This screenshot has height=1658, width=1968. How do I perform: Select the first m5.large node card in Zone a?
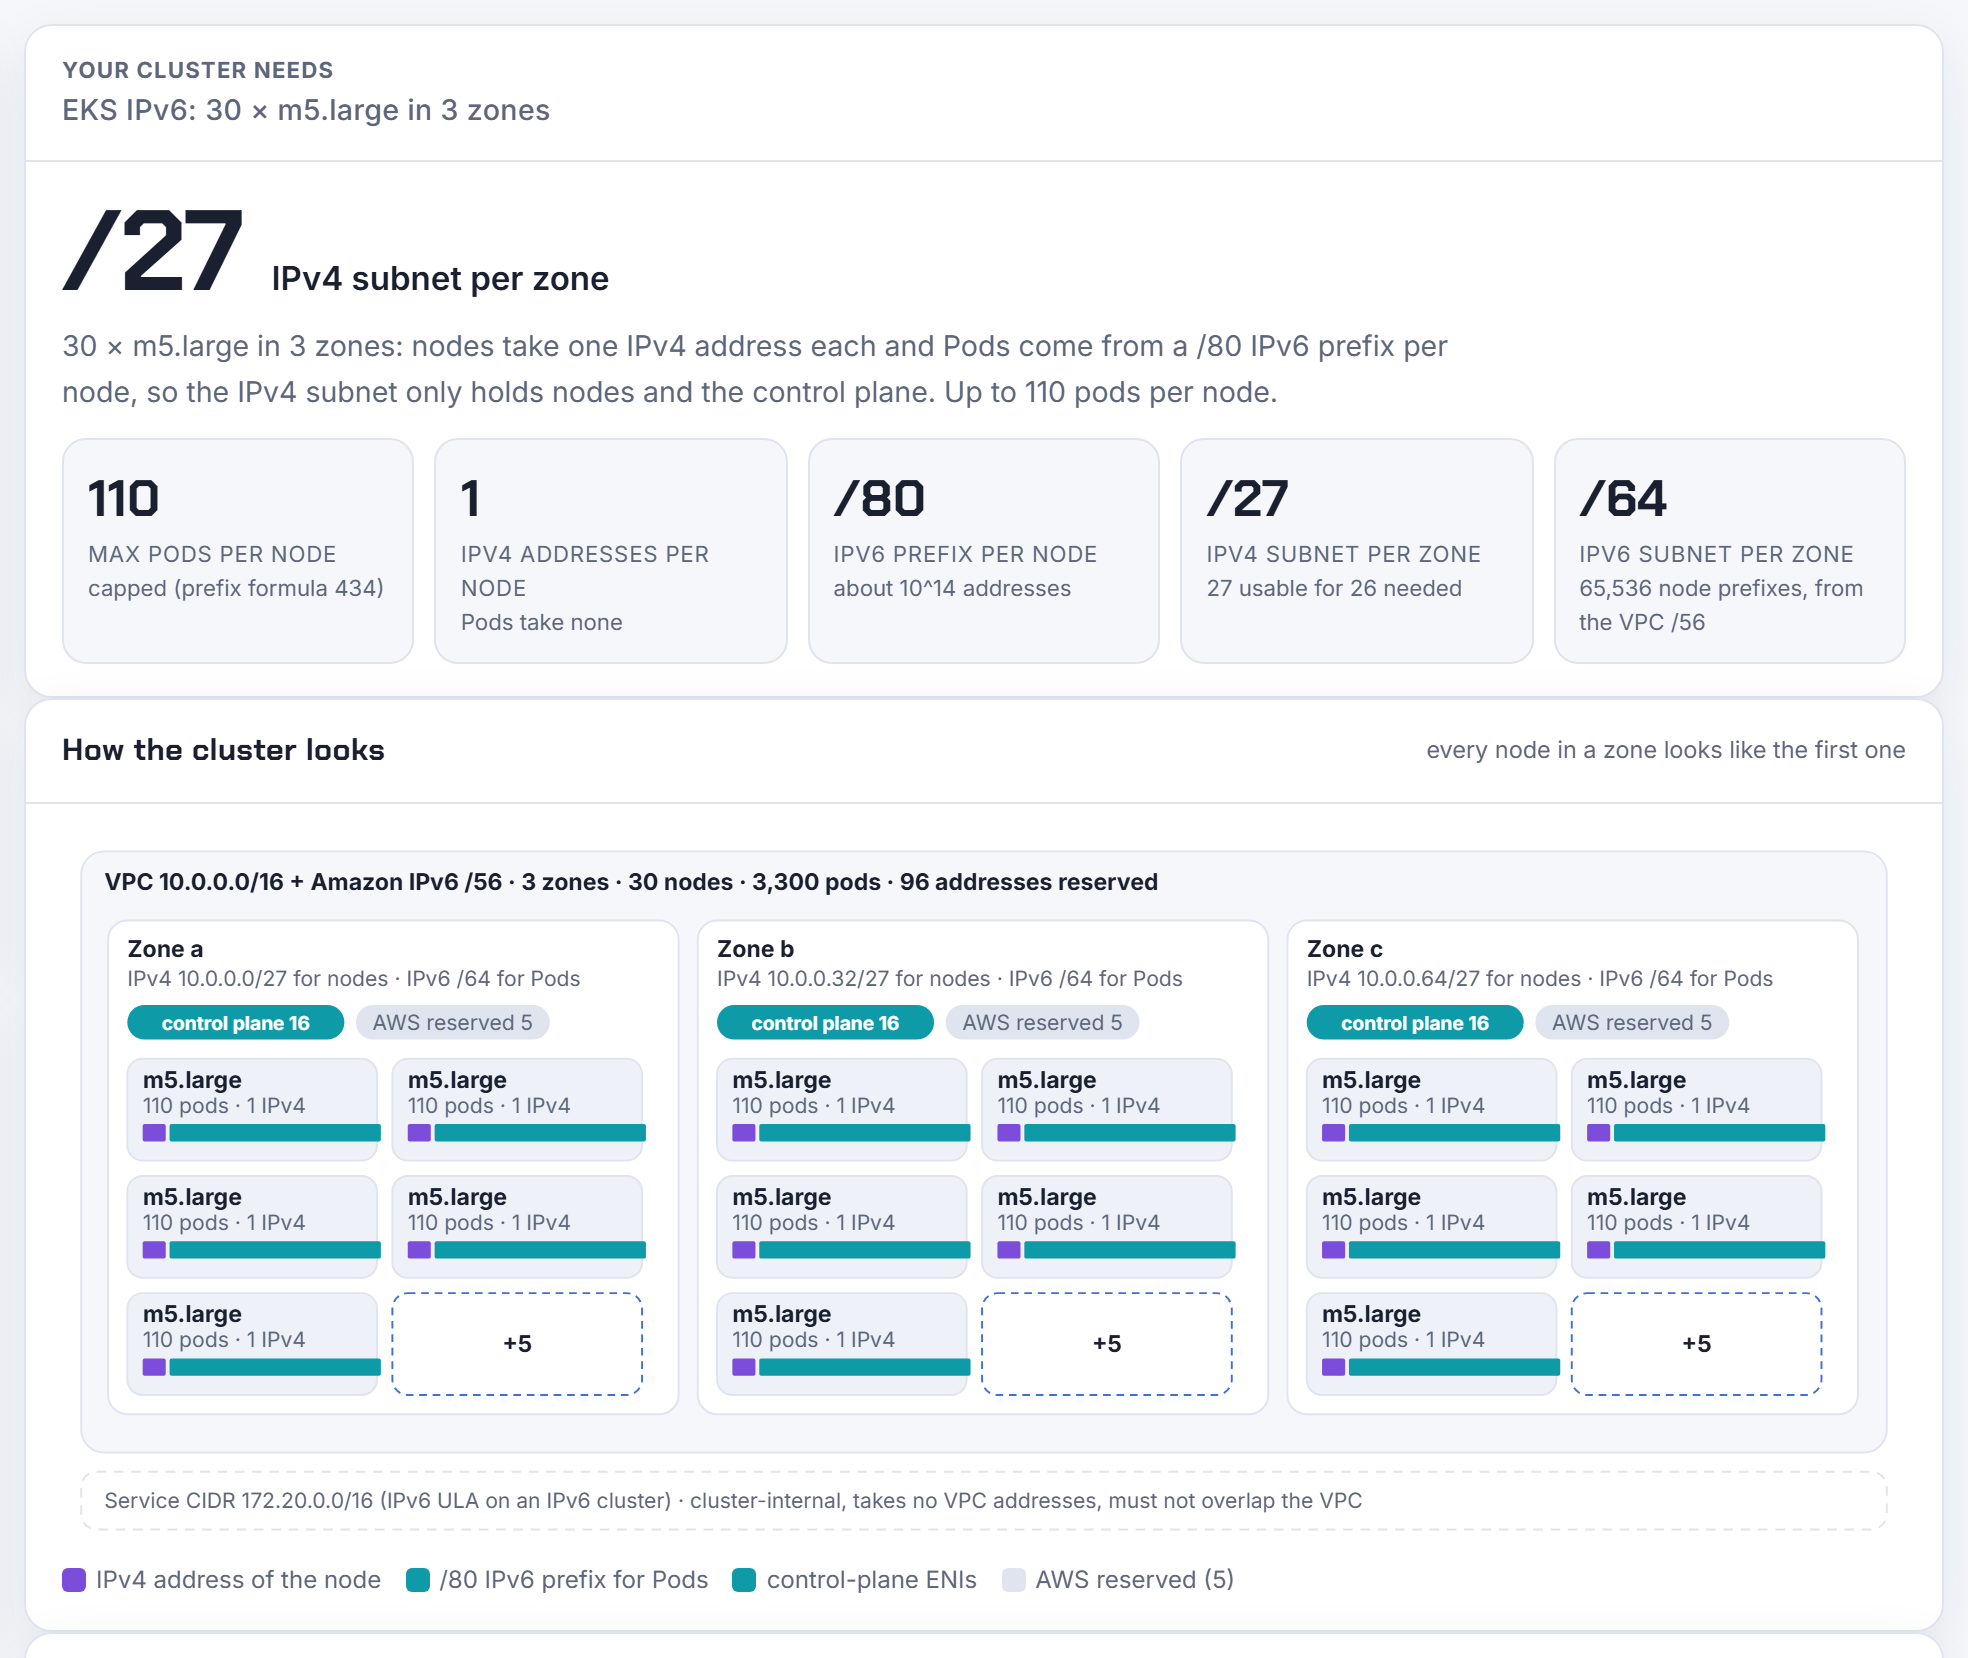click(252, 1109)
